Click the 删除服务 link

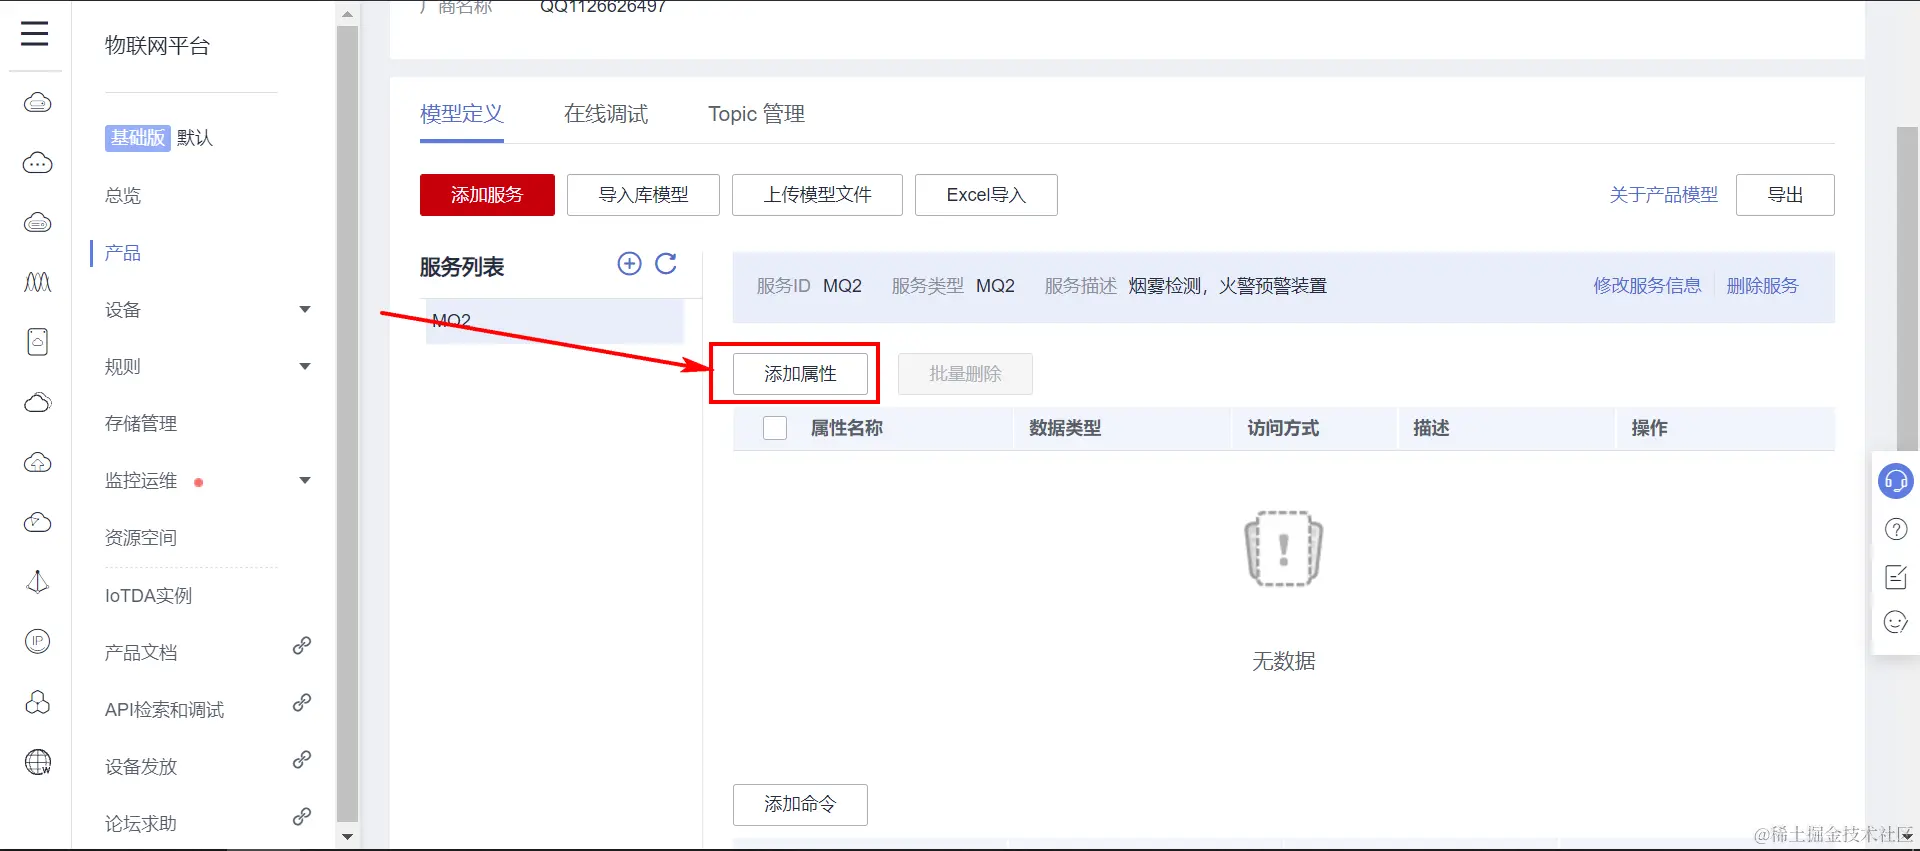[1762, 286]
